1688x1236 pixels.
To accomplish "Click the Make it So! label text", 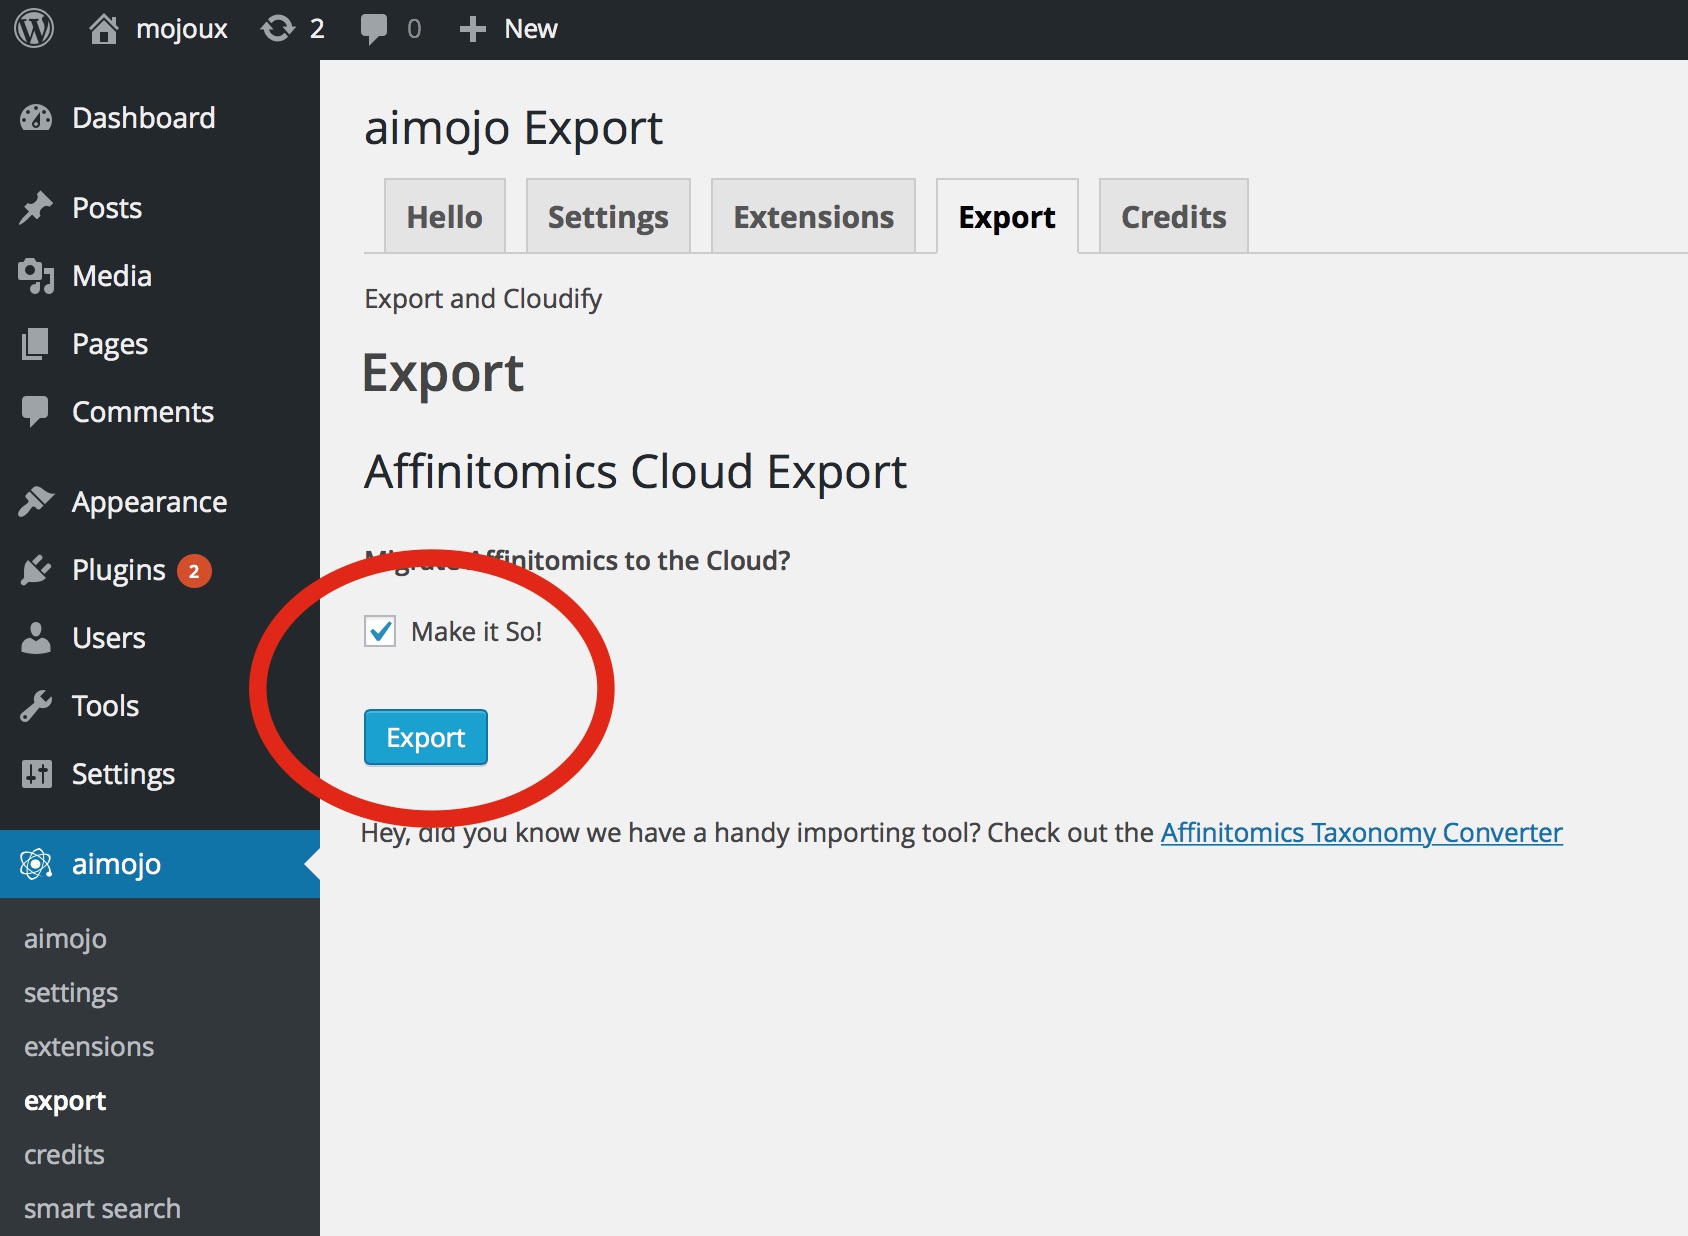I will (477, 631).
